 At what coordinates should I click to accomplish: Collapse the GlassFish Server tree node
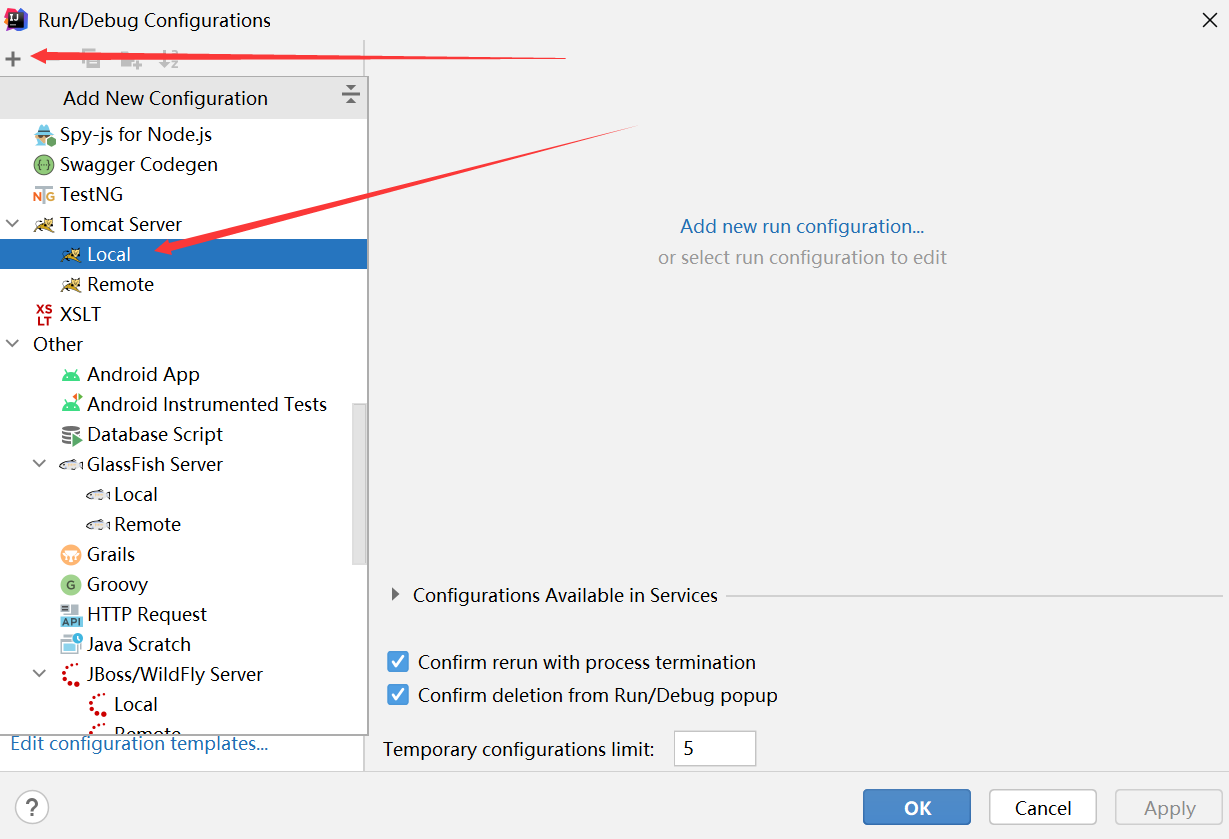(40, 464)
